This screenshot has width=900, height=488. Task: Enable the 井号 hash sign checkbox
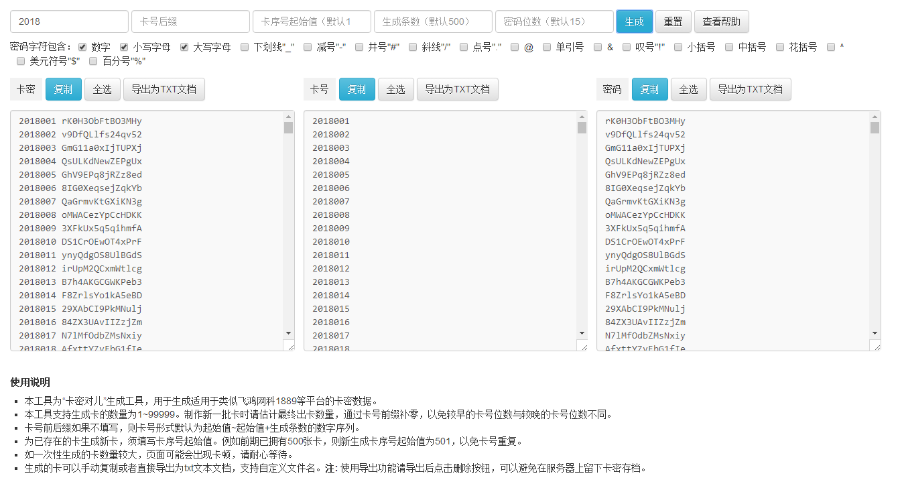point(359,47)
